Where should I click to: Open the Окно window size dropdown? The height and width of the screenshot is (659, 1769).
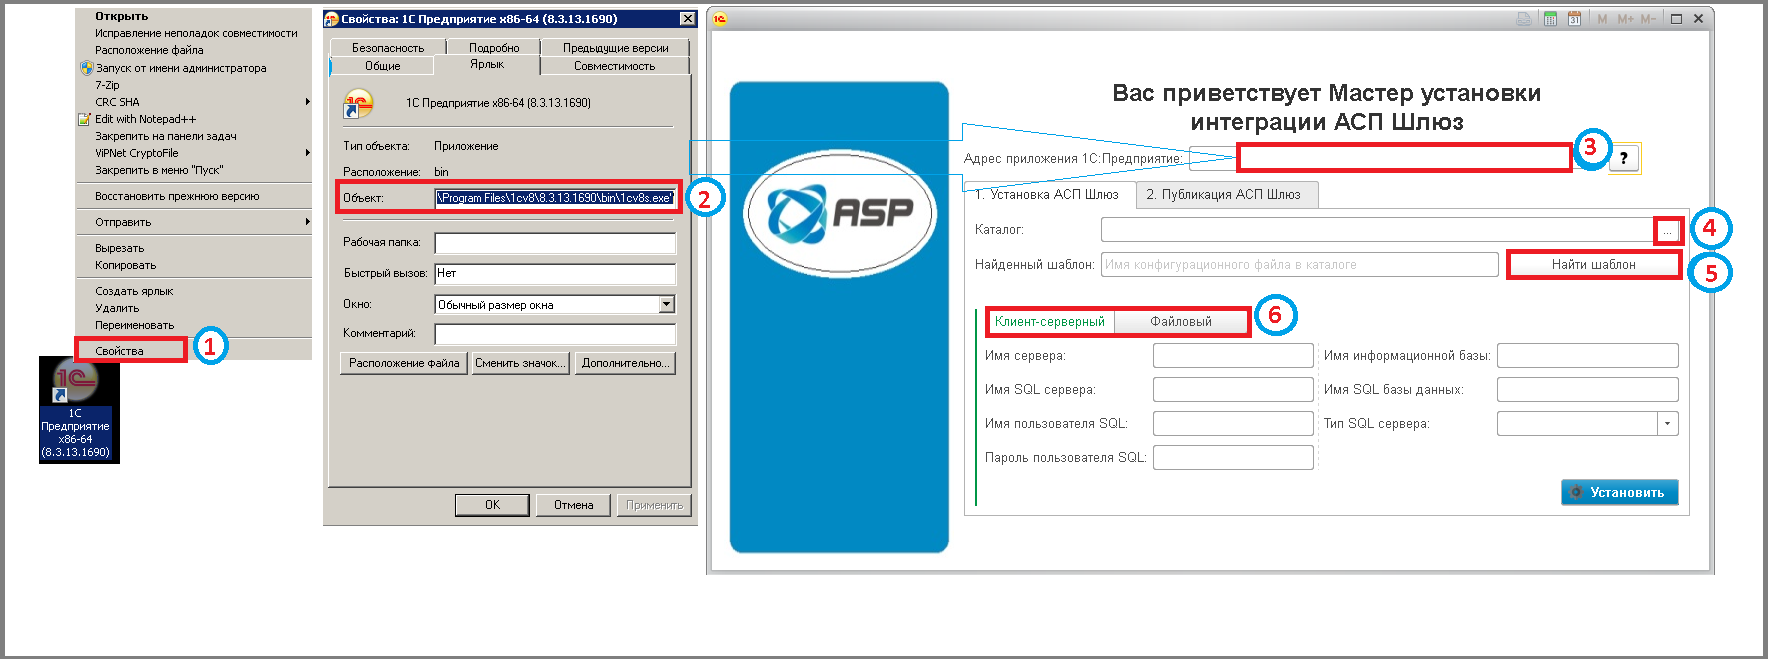(667, 304)
